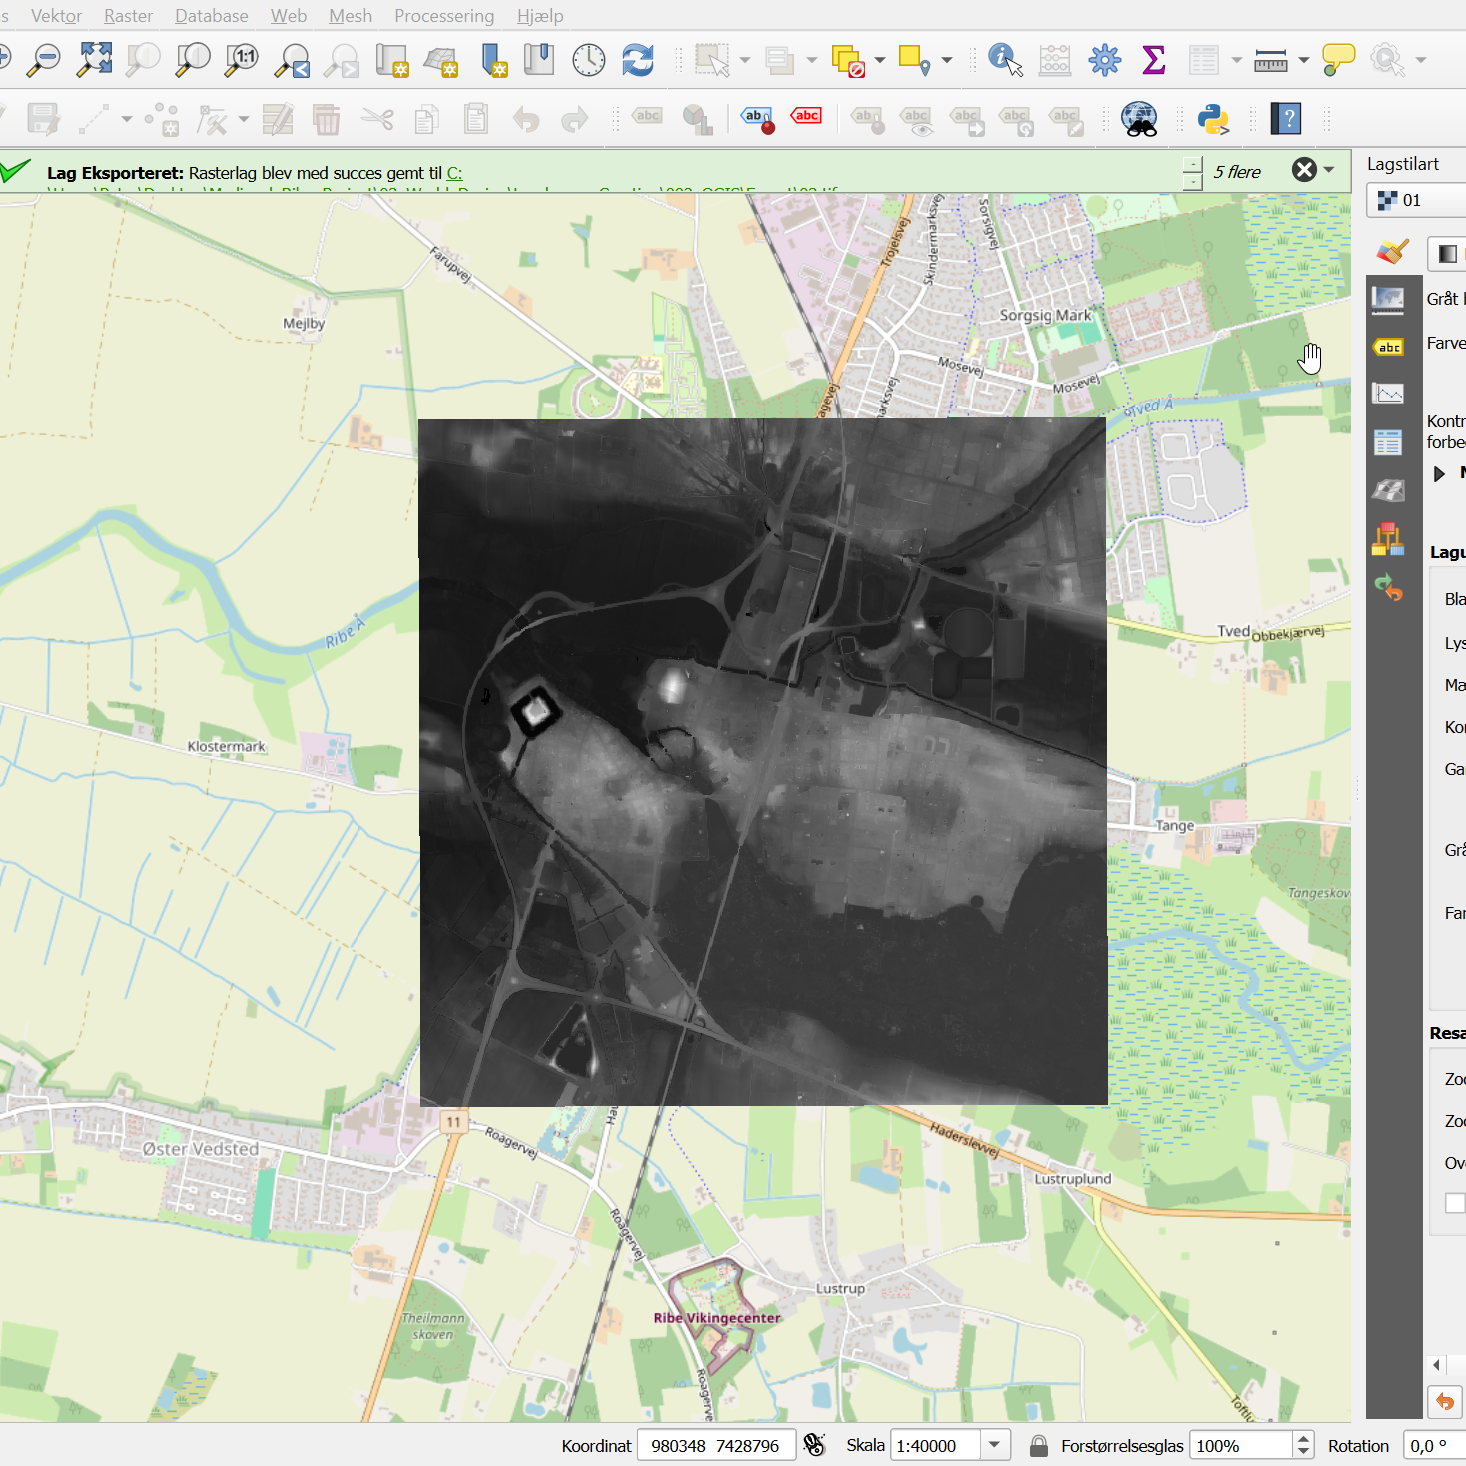Viewport: 1466px width, 1466px height.
Task: Open the Deselect Features dropdown arrow
Action: 880,60
